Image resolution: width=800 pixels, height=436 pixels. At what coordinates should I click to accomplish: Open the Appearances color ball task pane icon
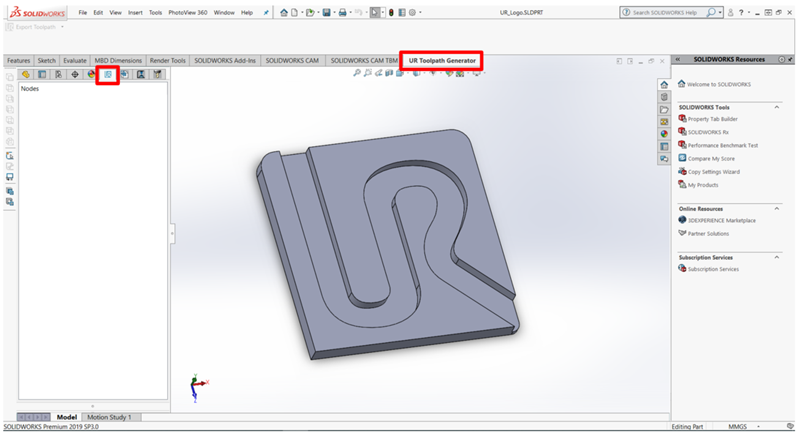tap(664, 134)
